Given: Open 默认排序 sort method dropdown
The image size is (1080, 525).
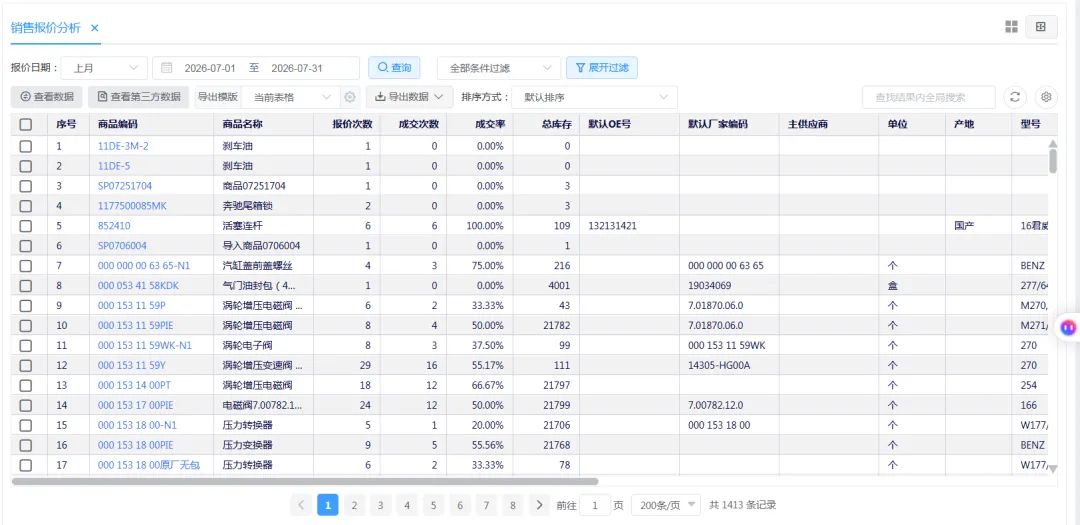Looking at the screenshot, I should click(594, 97).
